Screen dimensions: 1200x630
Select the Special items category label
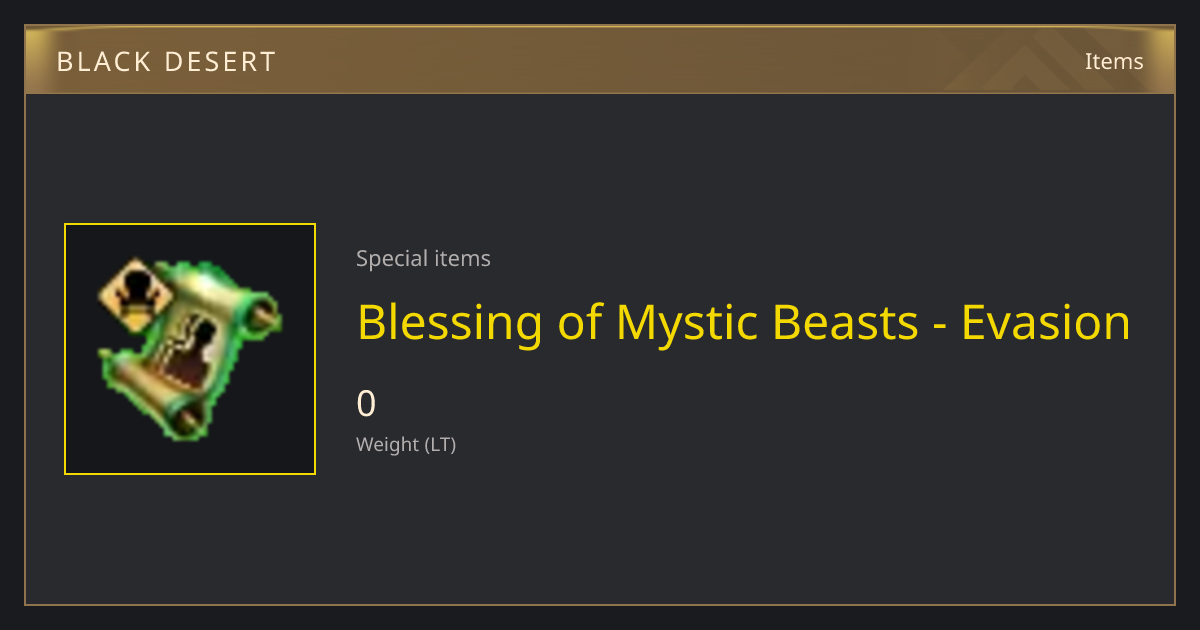click(x=423, y=259)
